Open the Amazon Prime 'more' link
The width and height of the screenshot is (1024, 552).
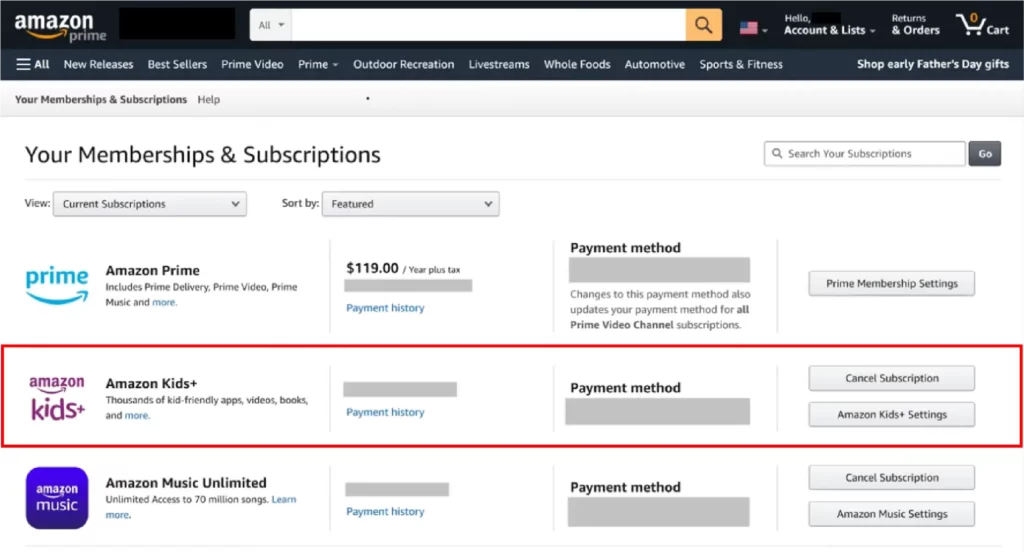[x=164, y=302]
